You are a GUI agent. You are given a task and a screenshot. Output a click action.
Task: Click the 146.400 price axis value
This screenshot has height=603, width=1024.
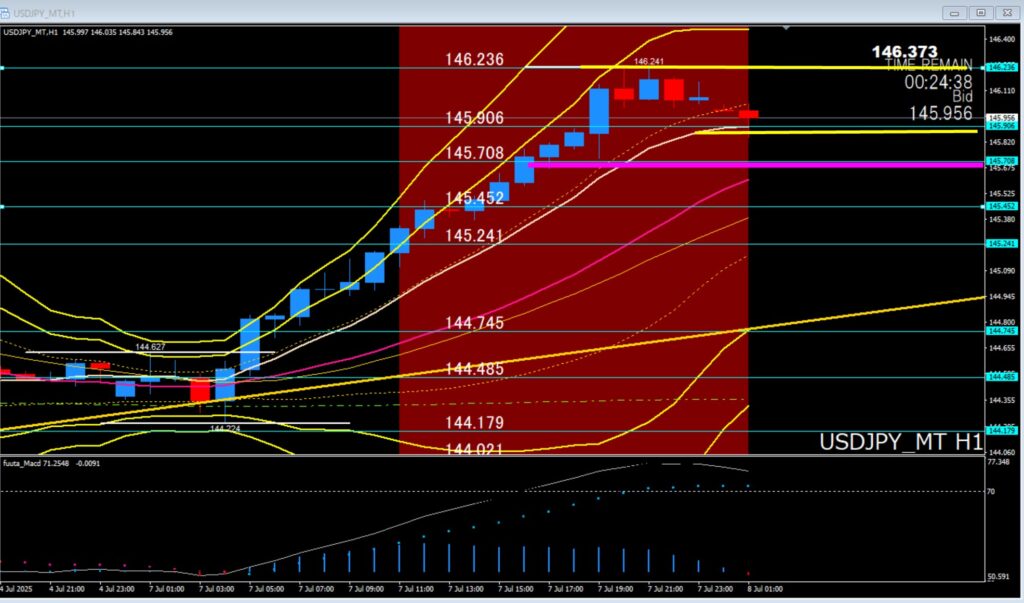pyautogui.click(x=1002, y=39)
